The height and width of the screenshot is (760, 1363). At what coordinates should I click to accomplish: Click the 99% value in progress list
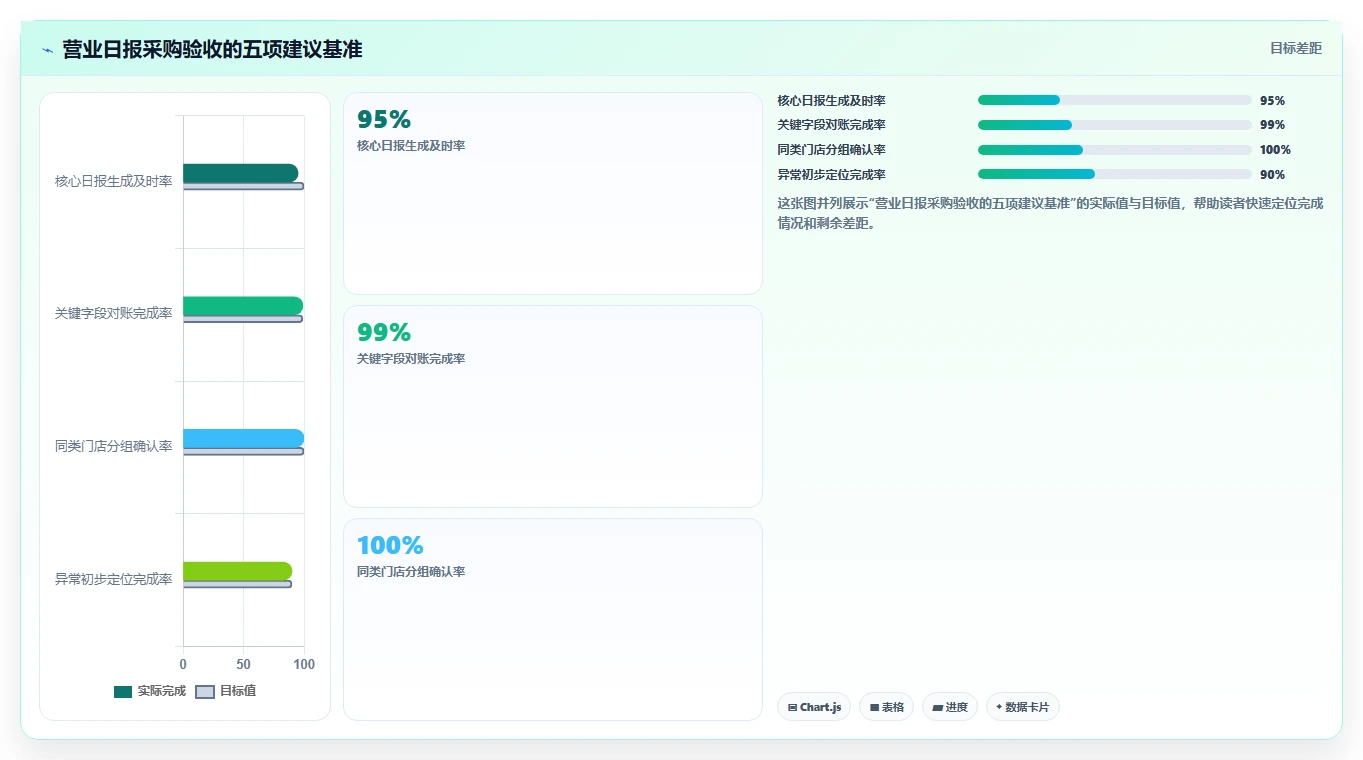[1272, 125]
